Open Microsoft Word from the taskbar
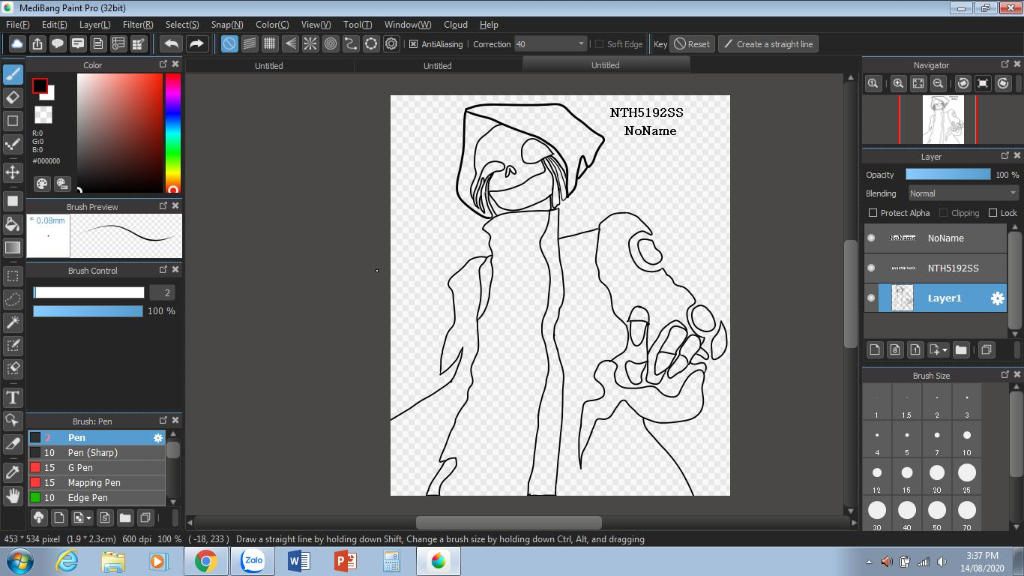The height and width of the screenshot is (576, 1024). [x=299, y=562]
